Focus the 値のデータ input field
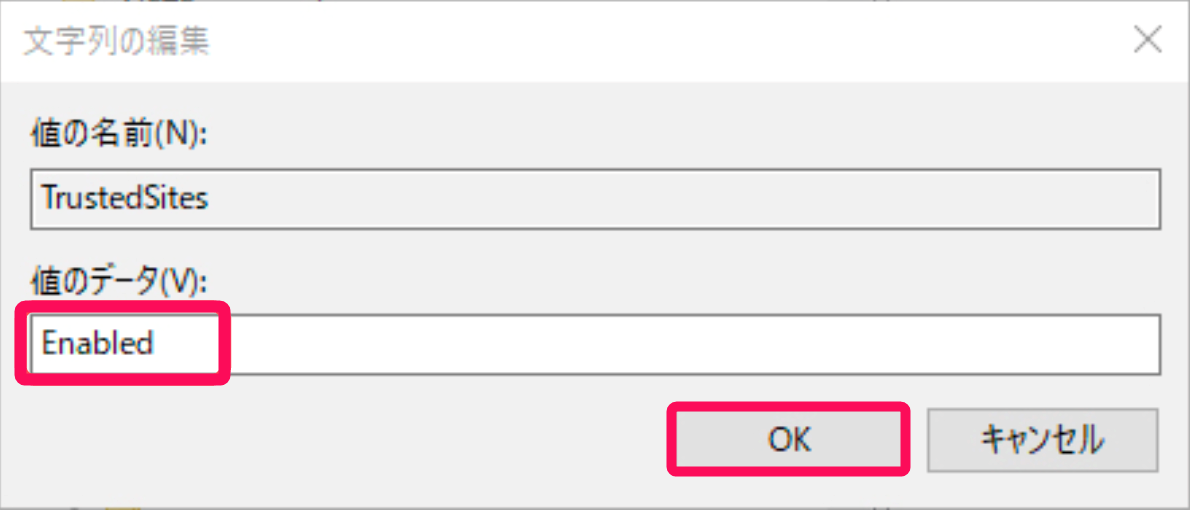The height and width of the screenshot is (510, 1190). [595, 344]
